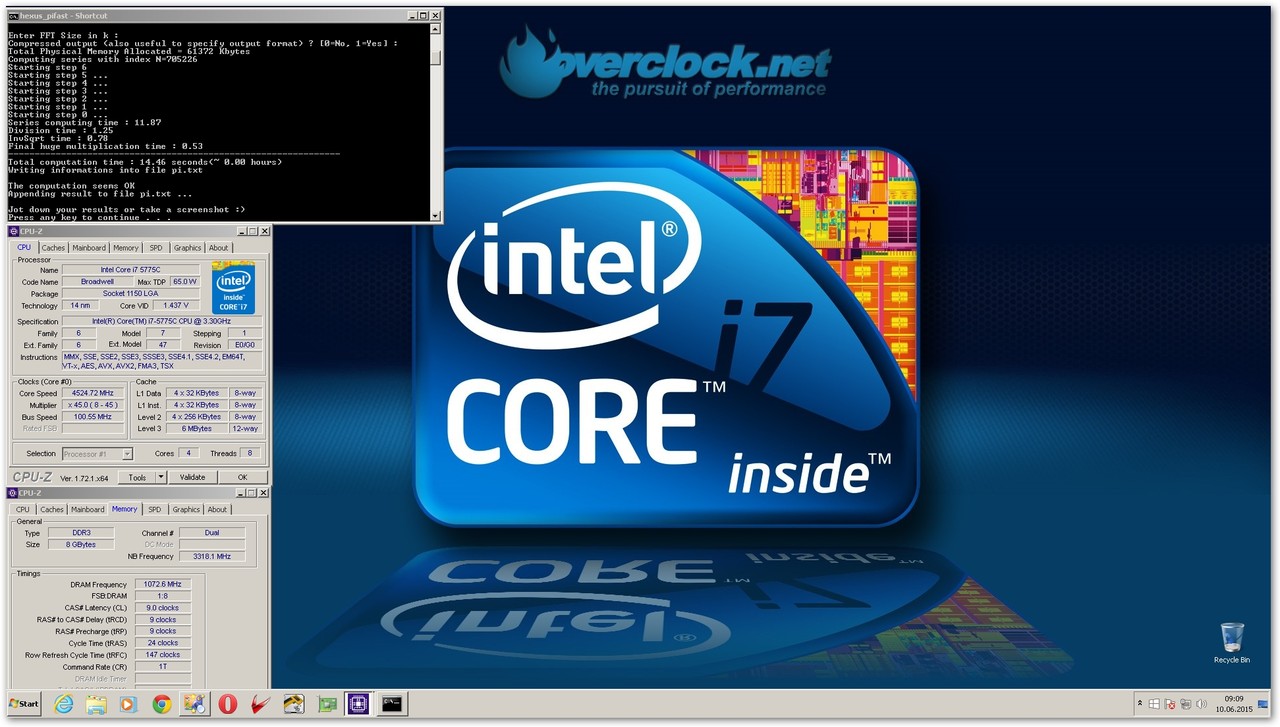Open SPD tab in lower CPU-Z window
Image resolution: width=1280 pixels, height=727 pixels.
156,510
